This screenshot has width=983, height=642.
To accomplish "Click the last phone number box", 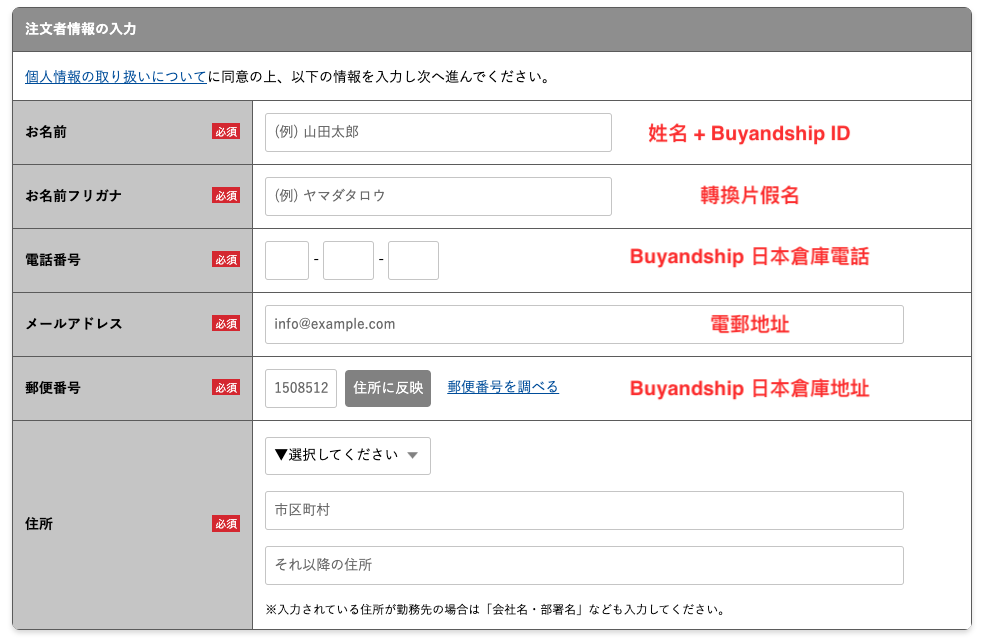I will (413, 260).
